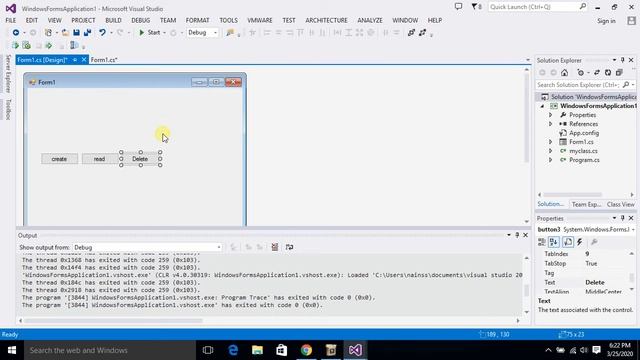Click in the Search Solution Explorer field

point(578,85)
